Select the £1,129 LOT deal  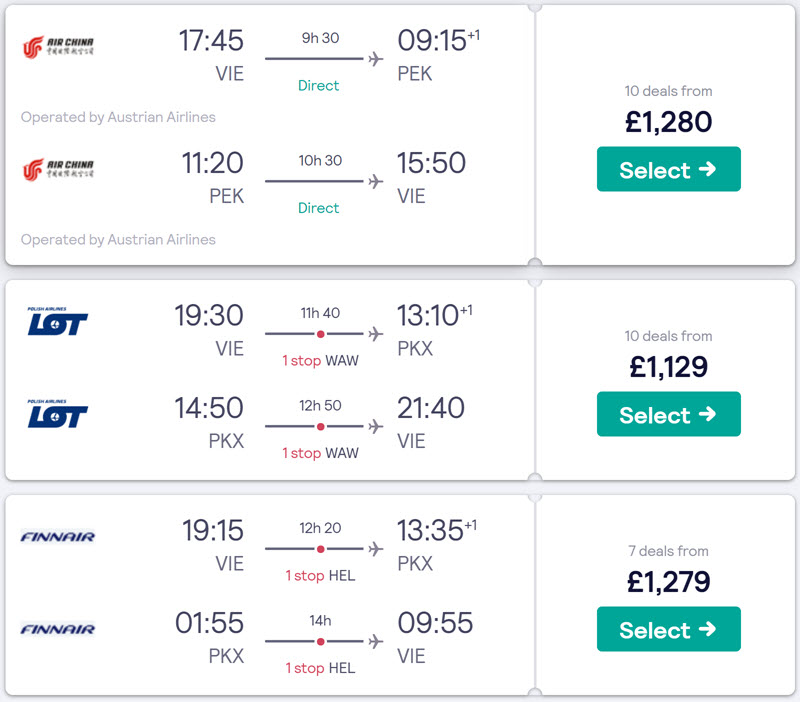coord(668,414)
